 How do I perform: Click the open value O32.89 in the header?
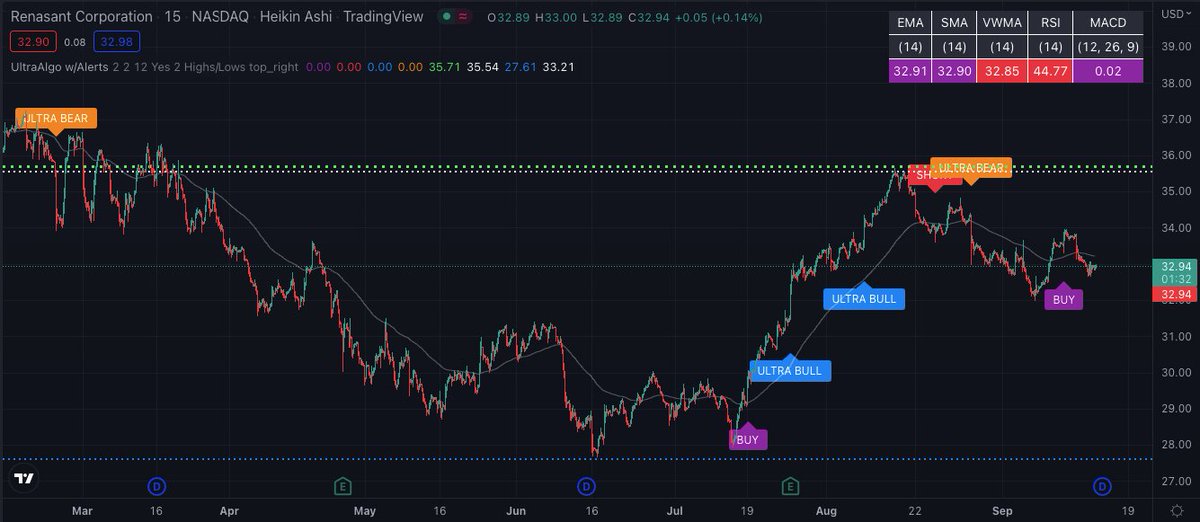pos(508,18)
